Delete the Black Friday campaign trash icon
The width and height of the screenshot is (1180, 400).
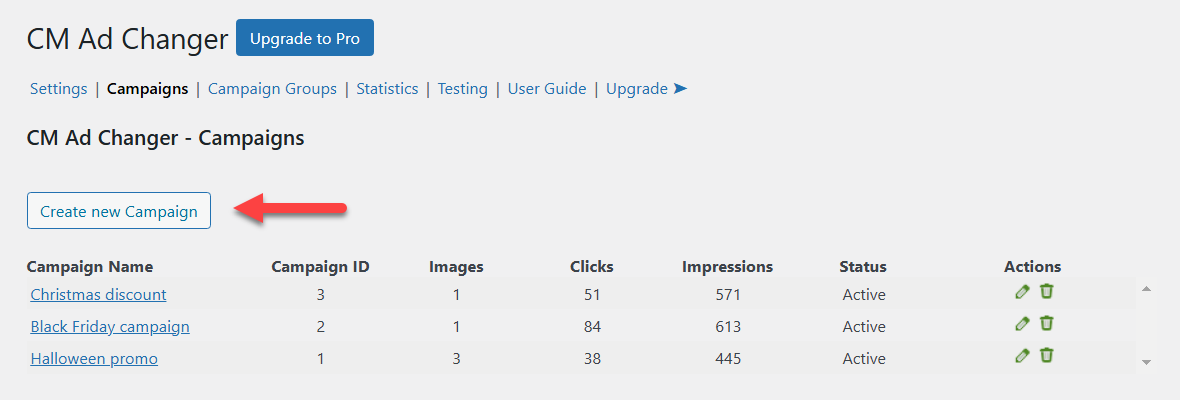1047,323
